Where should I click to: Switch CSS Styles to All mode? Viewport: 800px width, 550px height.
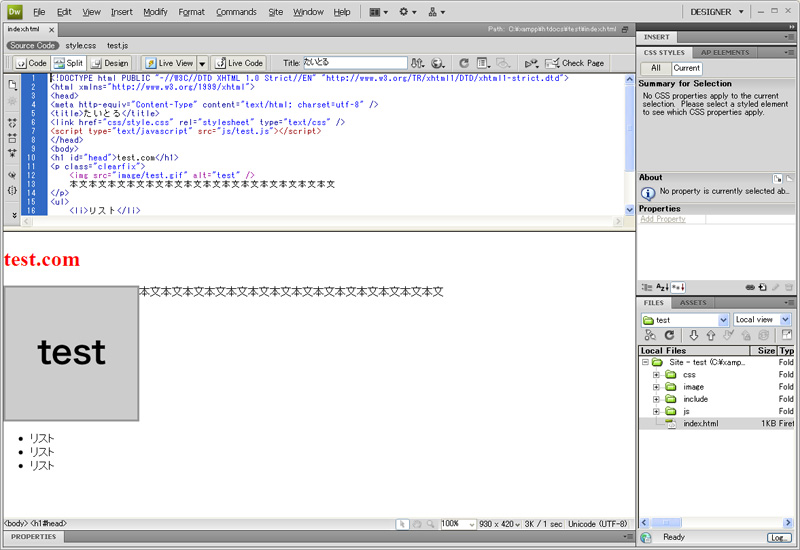[656, 68]
